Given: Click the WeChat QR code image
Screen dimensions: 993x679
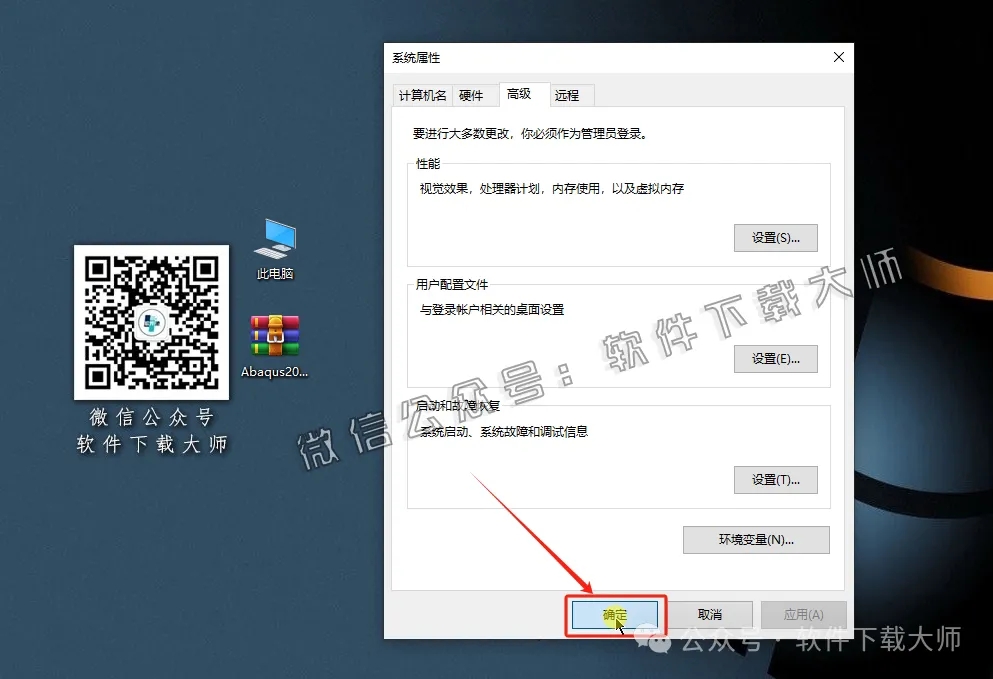Looking at the screenshot, I should (151, 323).
